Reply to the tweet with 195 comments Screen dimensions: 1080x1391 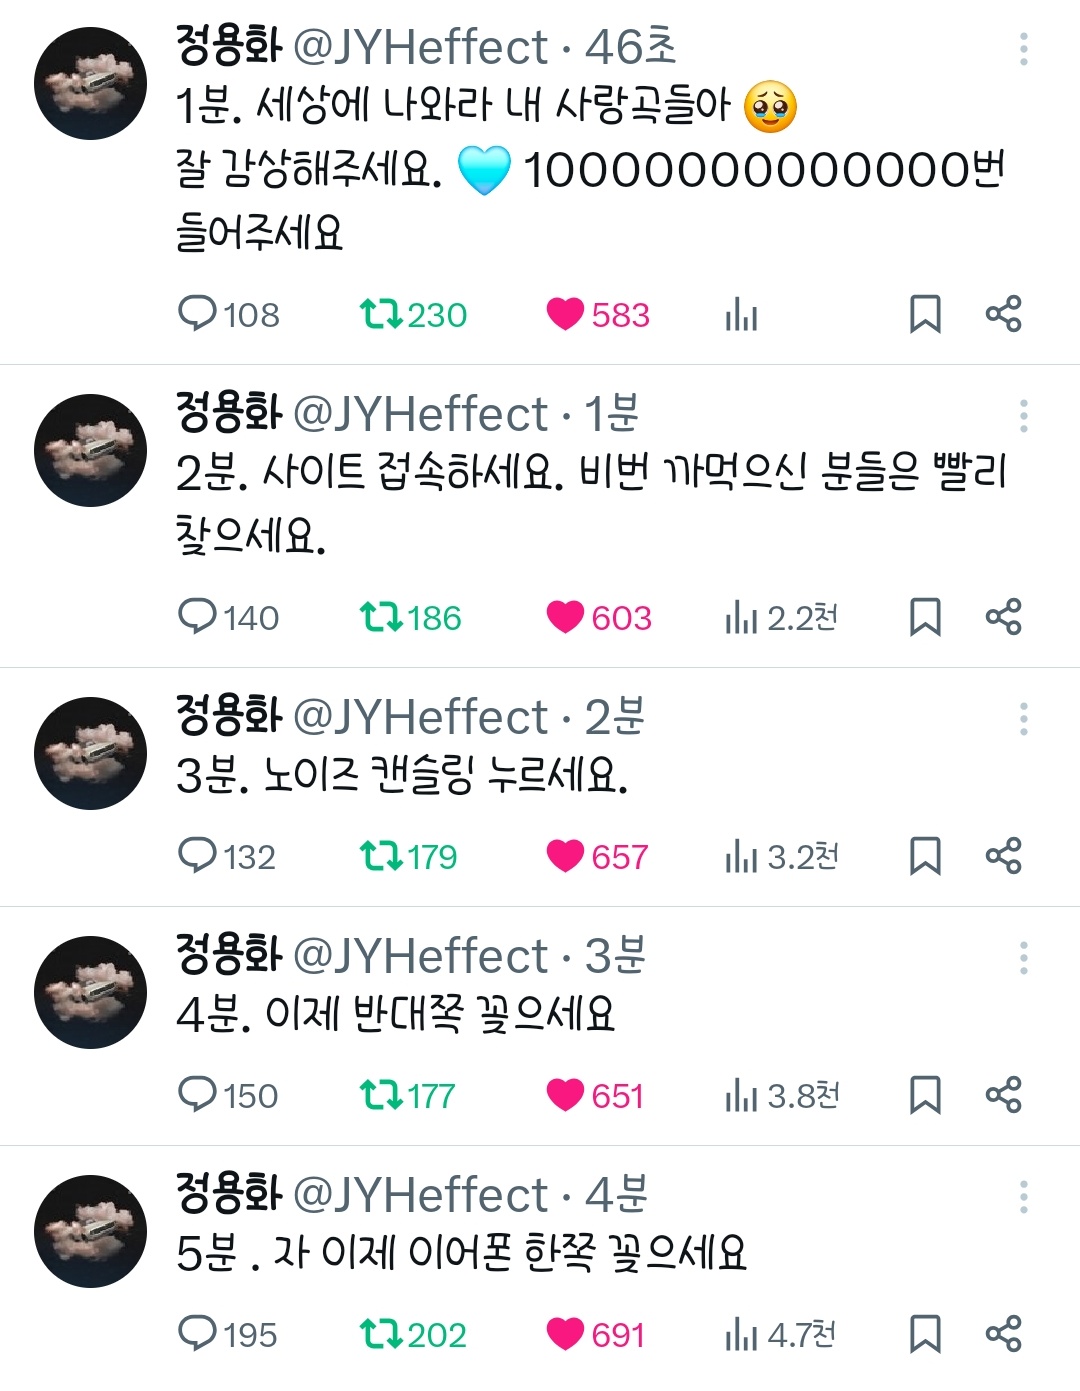point(198,1334)
